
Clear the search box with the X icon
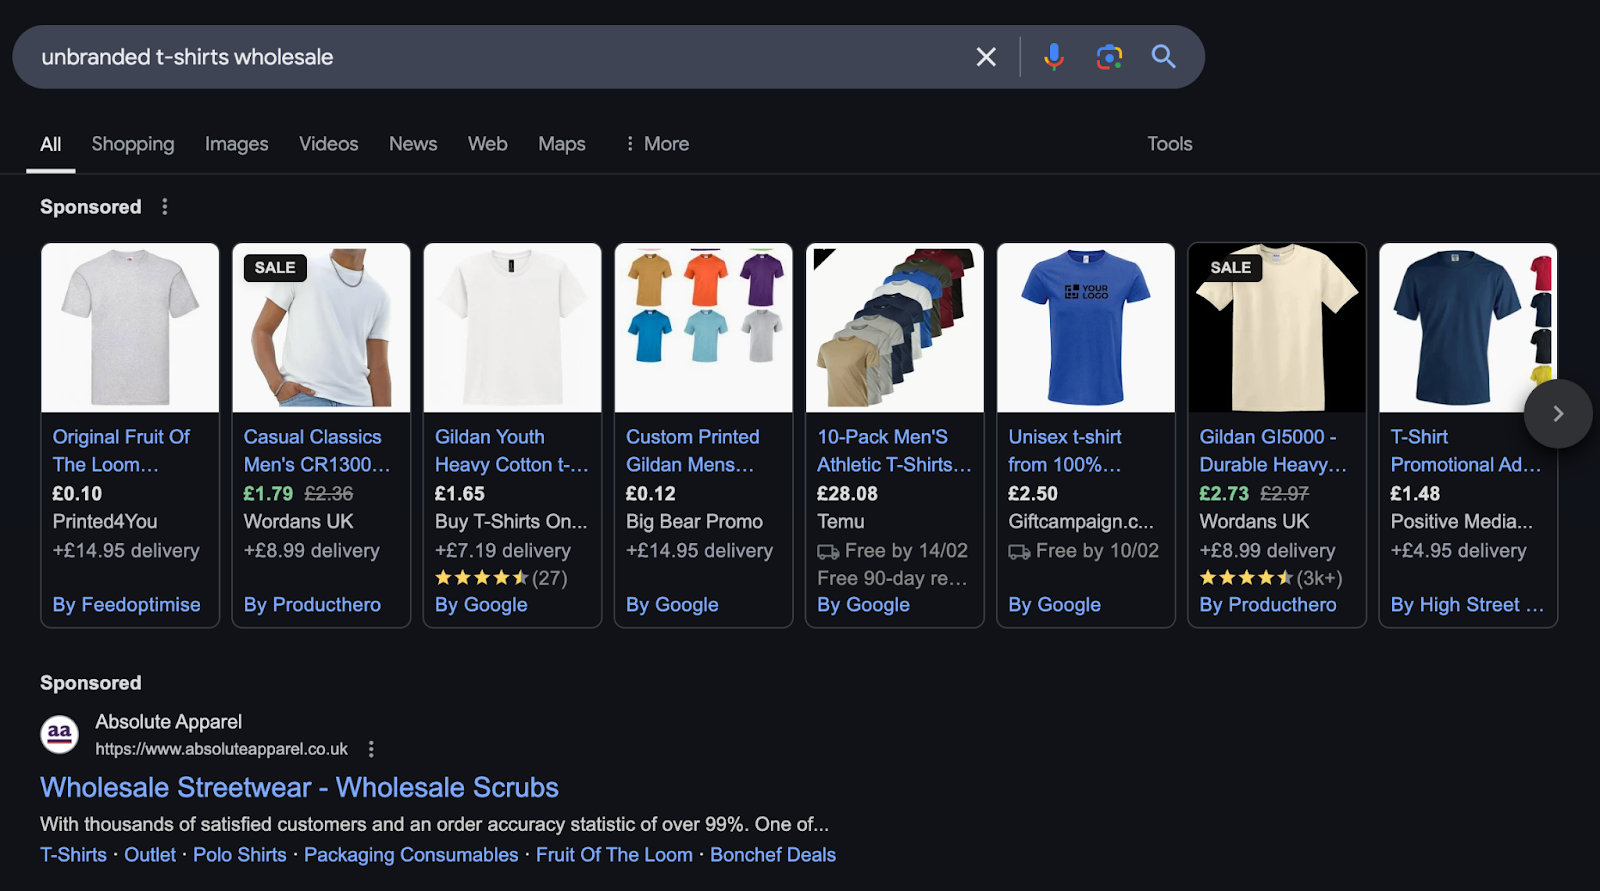986,57
